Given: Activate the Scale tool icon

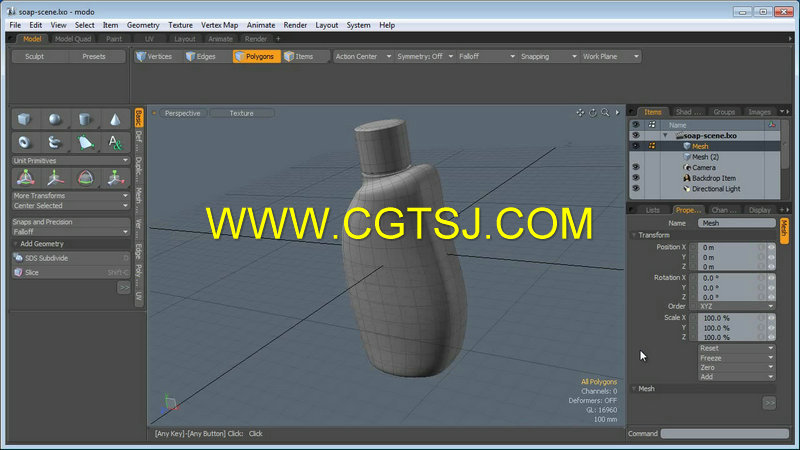Looking at the screenshot, I should pos(115,178).
